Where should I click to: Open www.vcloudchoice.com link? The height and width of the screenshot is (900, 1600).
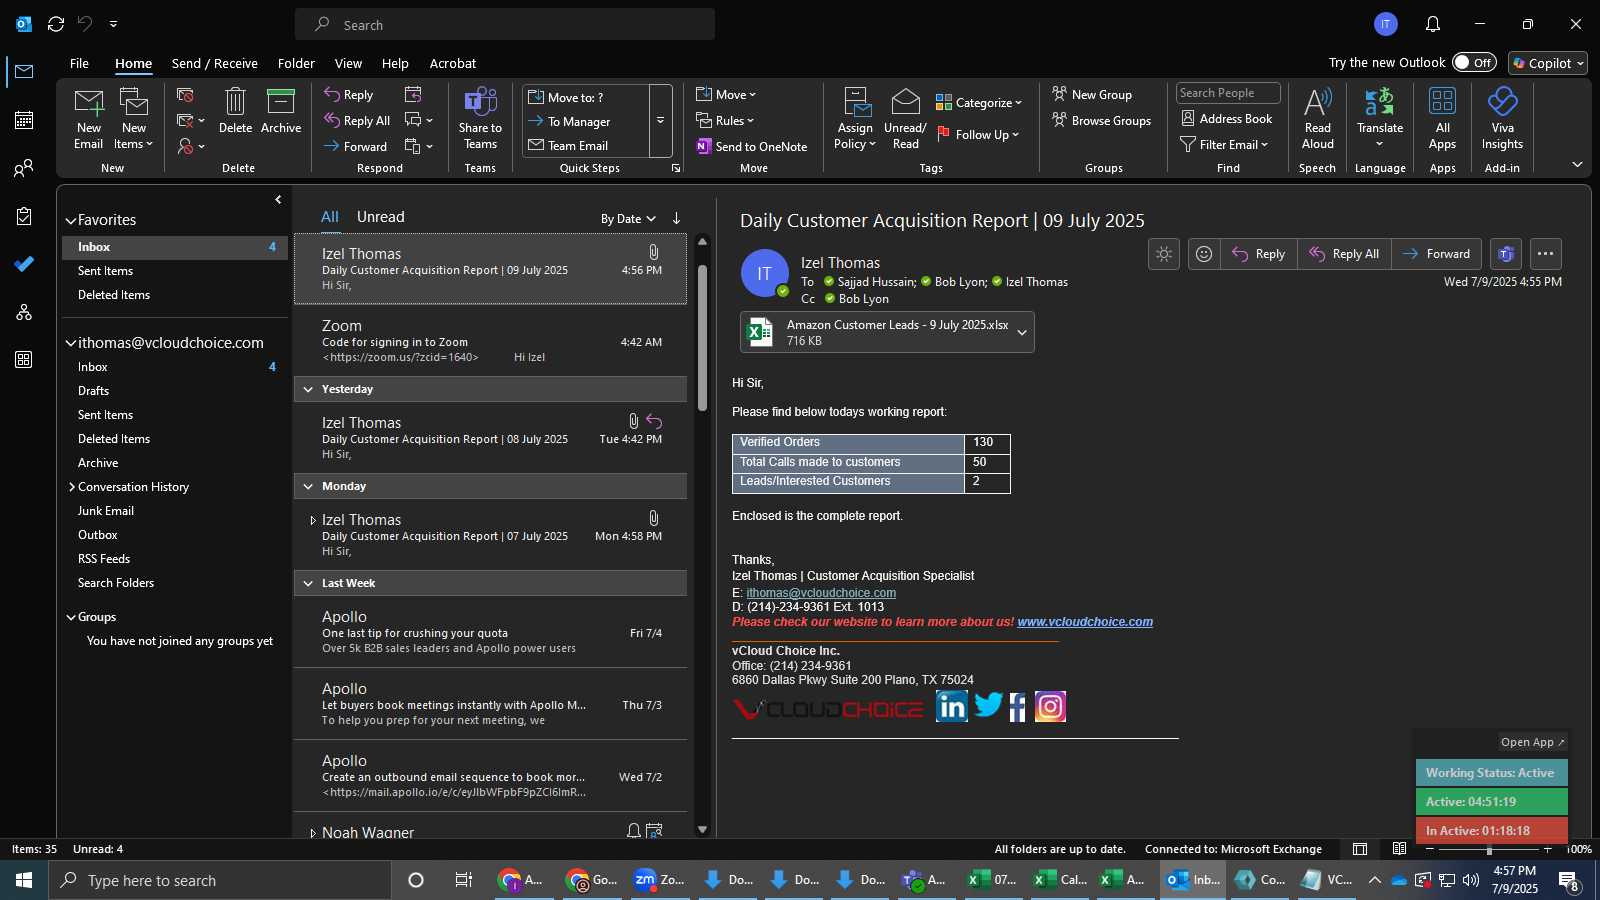(x=1085, y=622)
